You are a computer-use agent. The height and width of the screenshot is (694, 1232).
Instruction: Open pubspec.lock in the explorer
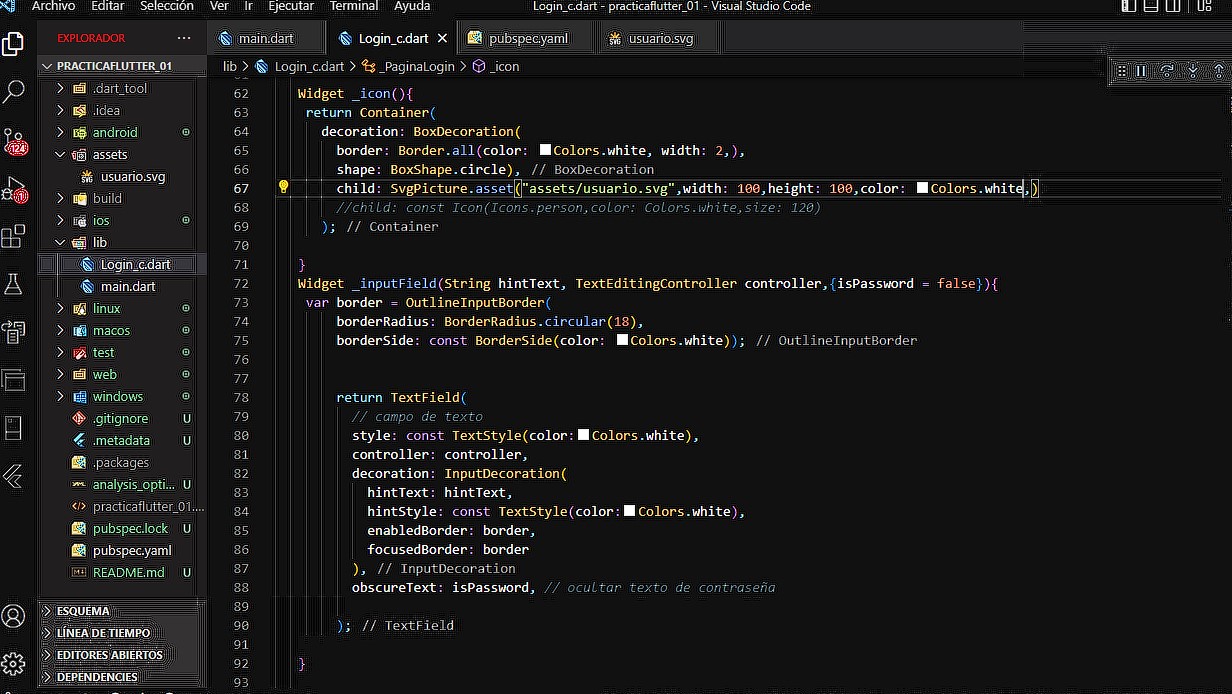point(121,528)
